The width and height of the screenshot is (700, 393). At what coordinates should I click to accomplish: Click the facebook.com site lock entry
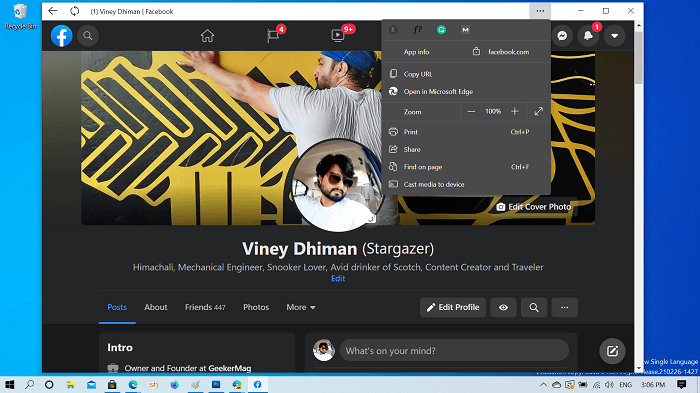coord(501,52)
